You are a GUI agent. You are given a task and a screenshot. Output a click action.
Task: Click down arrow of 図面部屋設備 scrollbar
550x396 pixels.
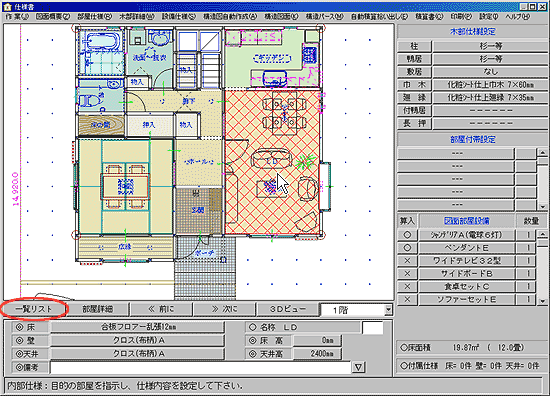pyautogui.click(x=543, y=301)
